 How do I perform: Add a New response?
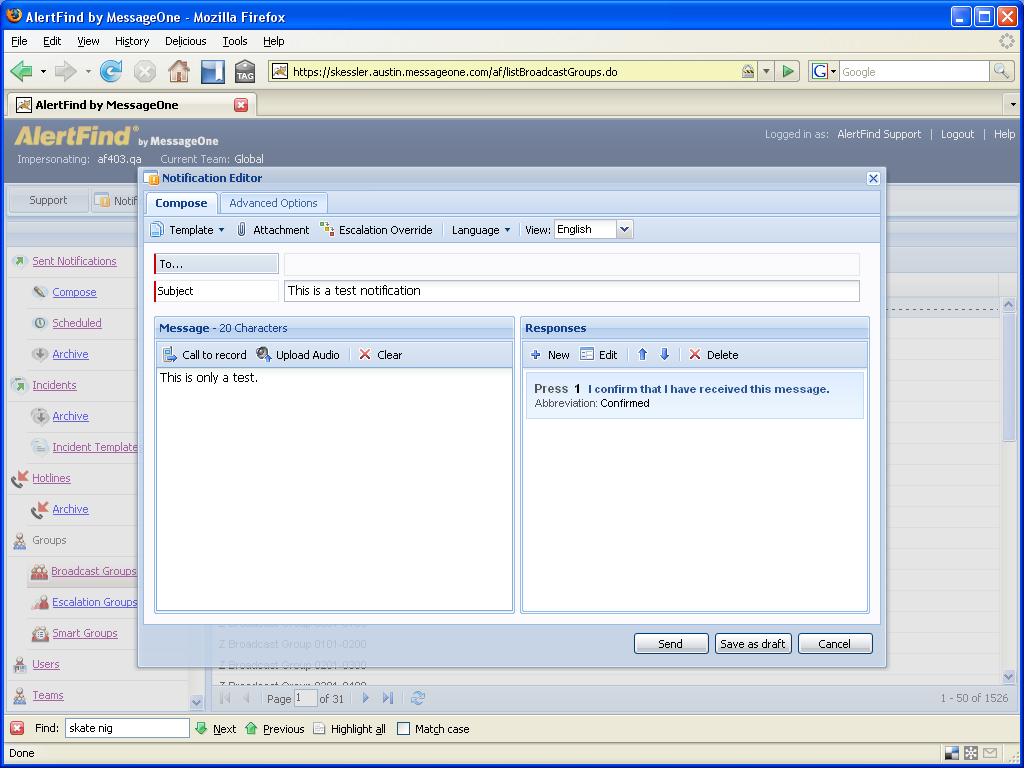click(x=550, y=355)
